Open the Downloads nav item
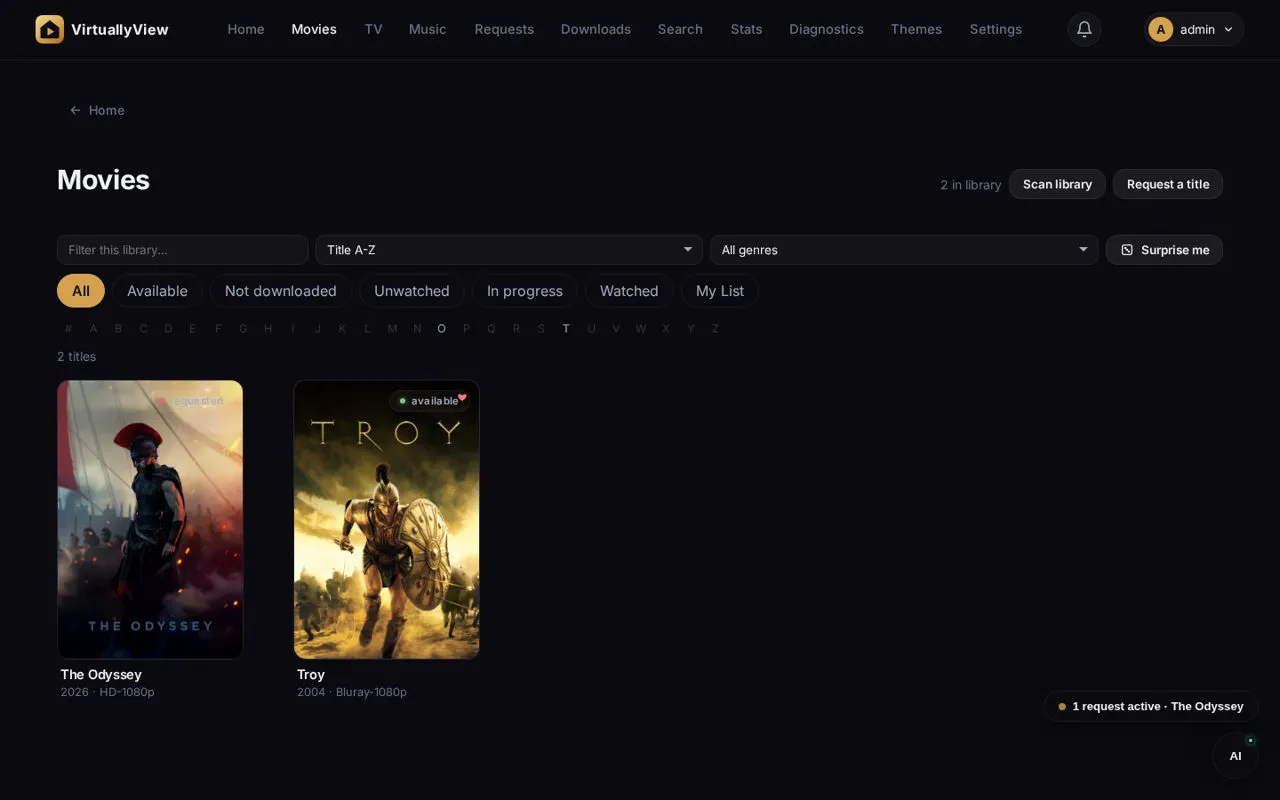The height and width of the screenshot is (800, 1280). click(596, 29)
